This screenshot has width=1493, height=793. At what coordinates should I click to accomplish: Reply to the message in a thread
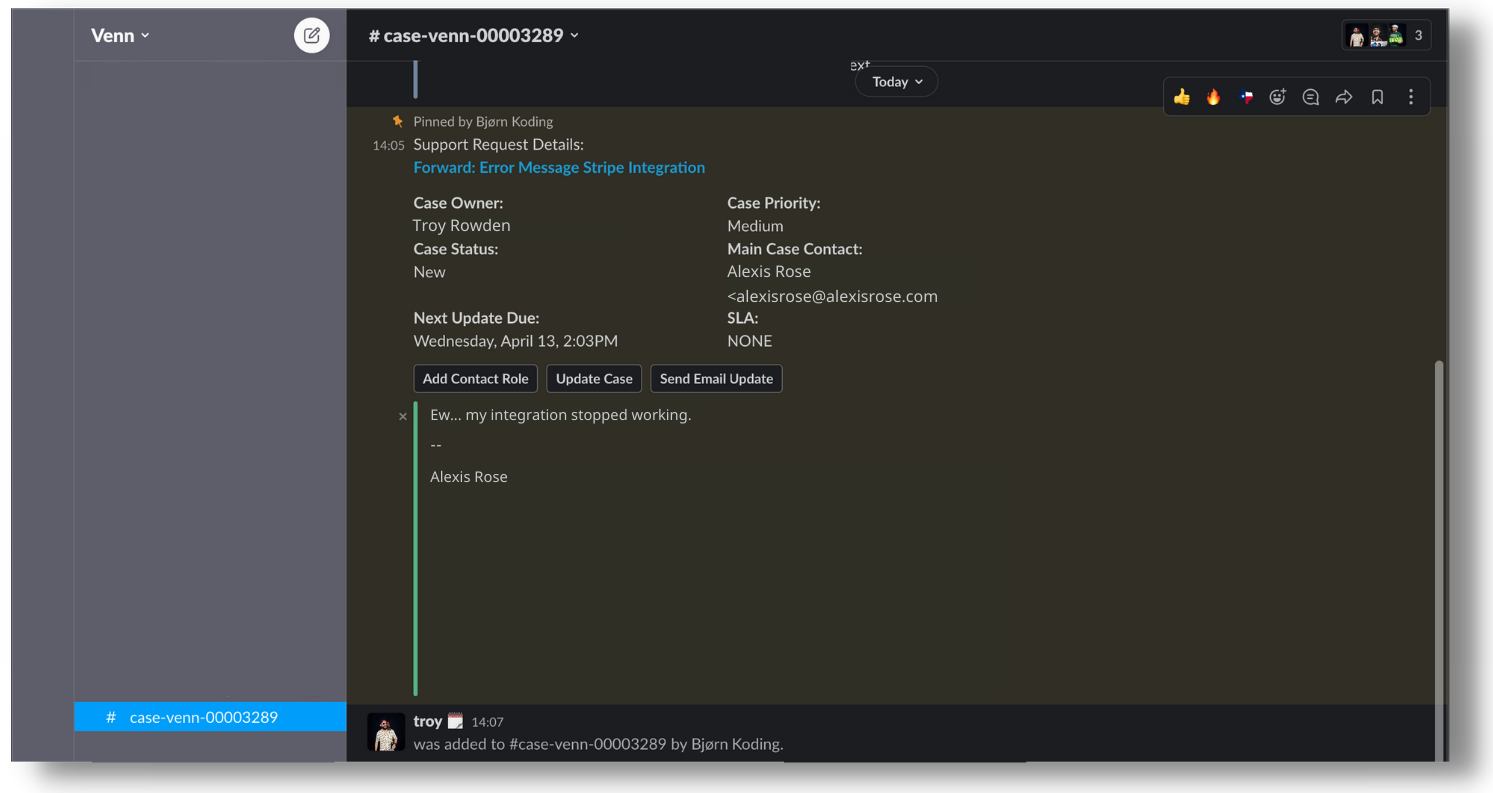point(1310,97)
